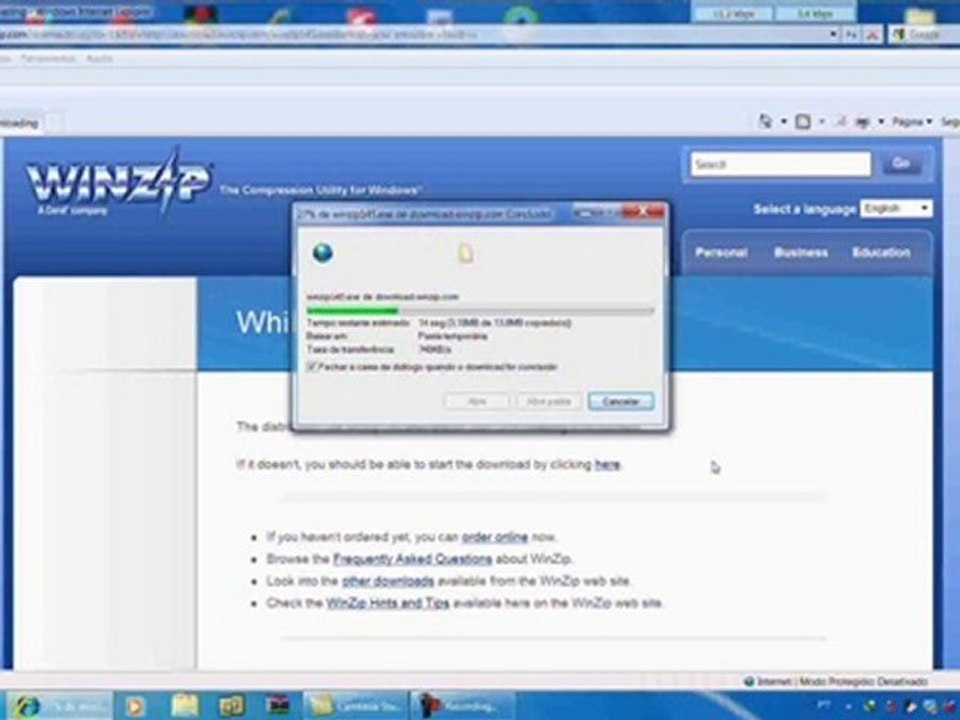The height and width of the screenshot is (720, 960).
Task: Click the Go search button
Action: tap(901, 163)
